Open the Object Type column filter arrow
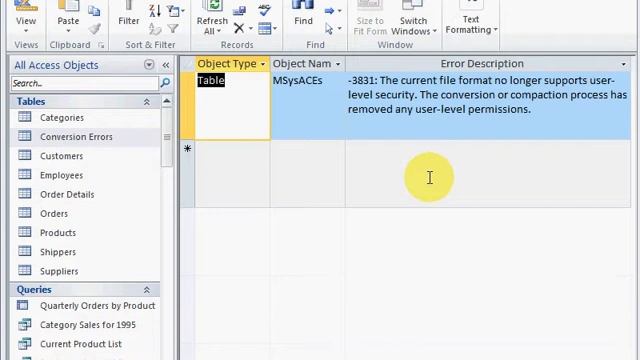Viewport: 640px width, 360px height. tap(263, 64)
